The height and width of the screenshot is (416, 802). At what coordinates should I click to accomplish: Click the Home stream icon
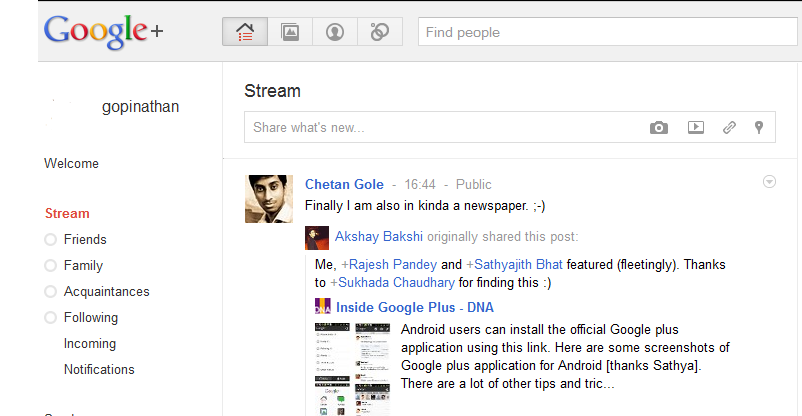tap(245, 32)
